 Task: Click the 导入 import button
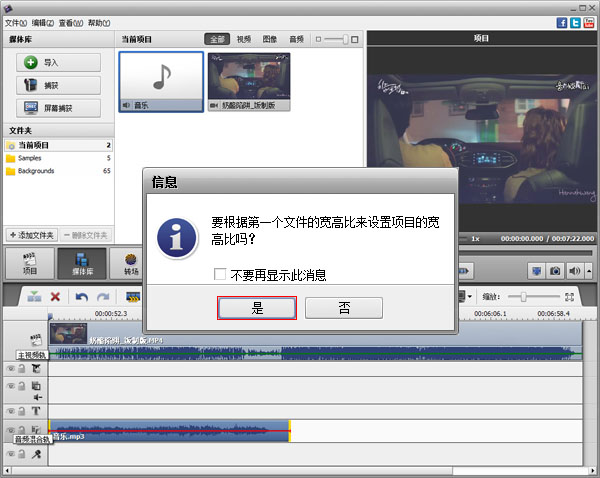click(59, 62)
